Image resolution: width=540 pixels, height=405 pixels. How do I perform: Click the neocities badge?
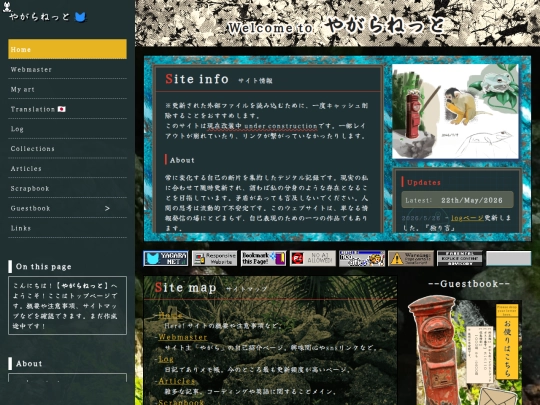pyautogui.click(x=362, y=258)
